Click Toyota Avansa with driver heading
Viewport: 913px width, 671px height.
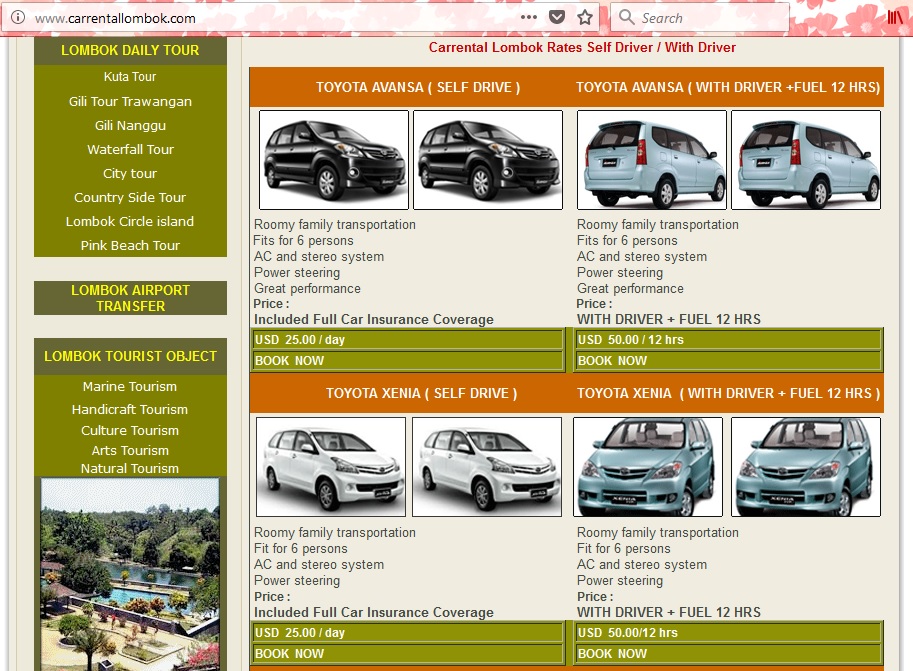728,87
